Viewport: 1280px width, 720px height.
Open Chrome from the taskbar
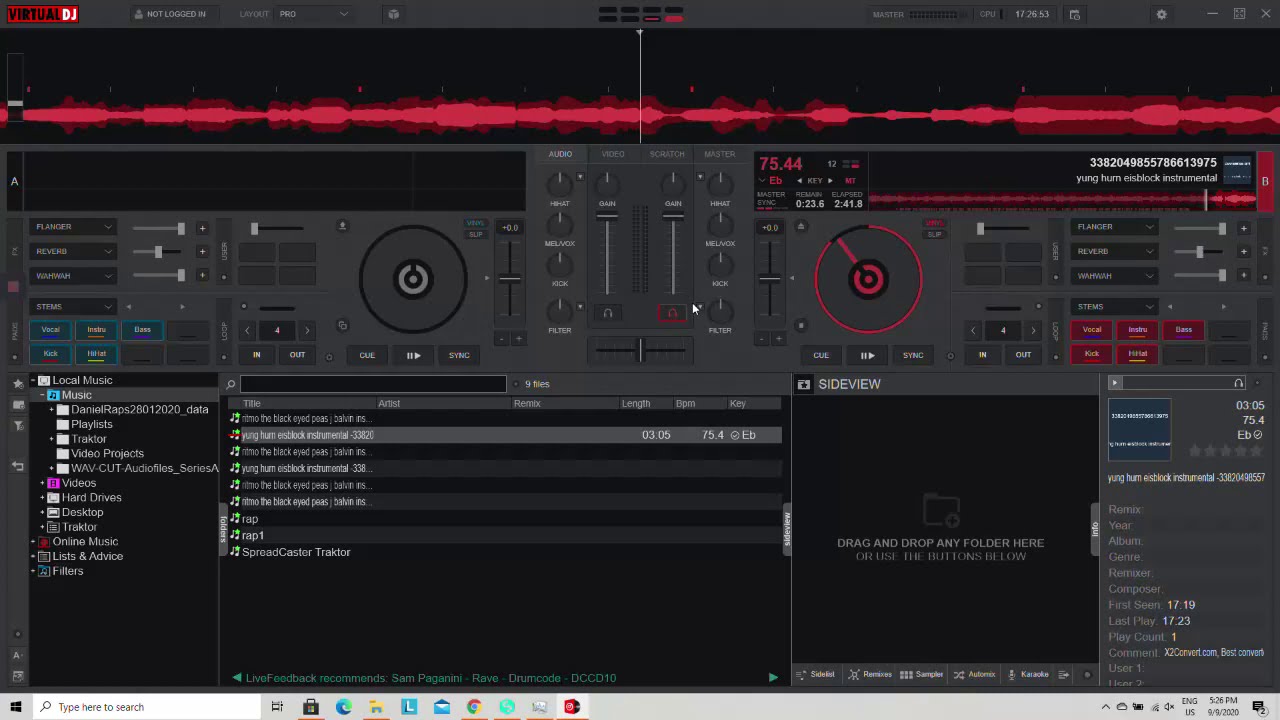coord(474,707)
